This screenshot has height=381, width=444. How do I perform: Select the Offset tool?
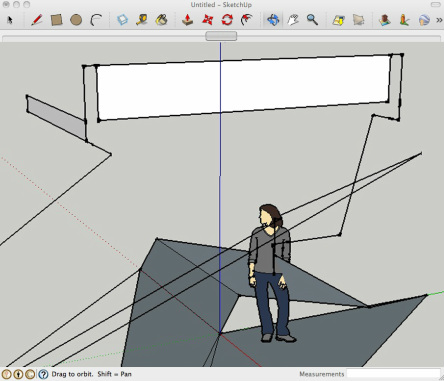247,20
